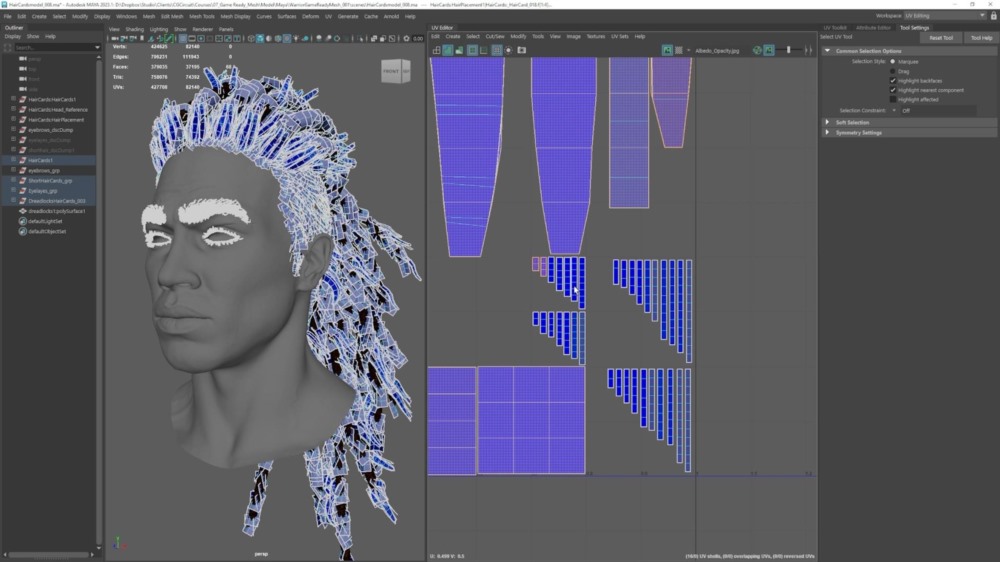Toggle the Textured display icon in viewport toolbar
Screen dimensions: 1000x562
coord(286,38)
